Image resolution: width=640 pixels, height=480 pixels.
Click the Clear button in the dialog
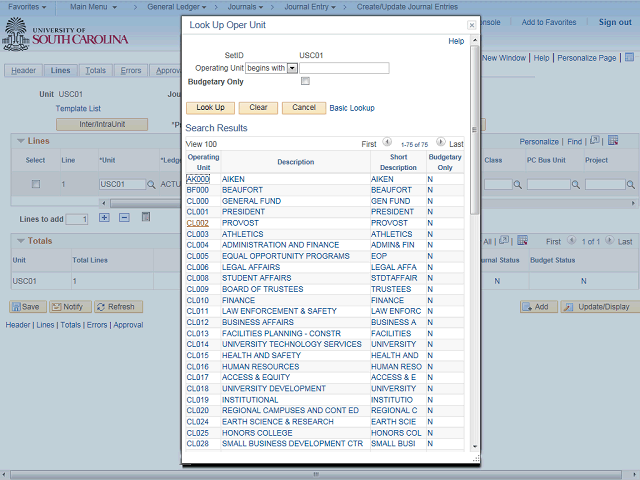(x=258, y=108)
